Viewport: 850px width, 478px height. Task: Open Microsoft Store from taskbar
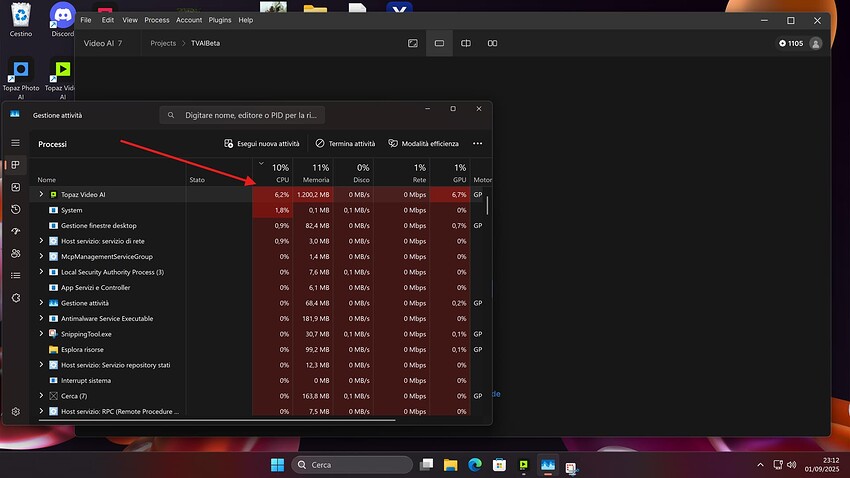[499, 464]
